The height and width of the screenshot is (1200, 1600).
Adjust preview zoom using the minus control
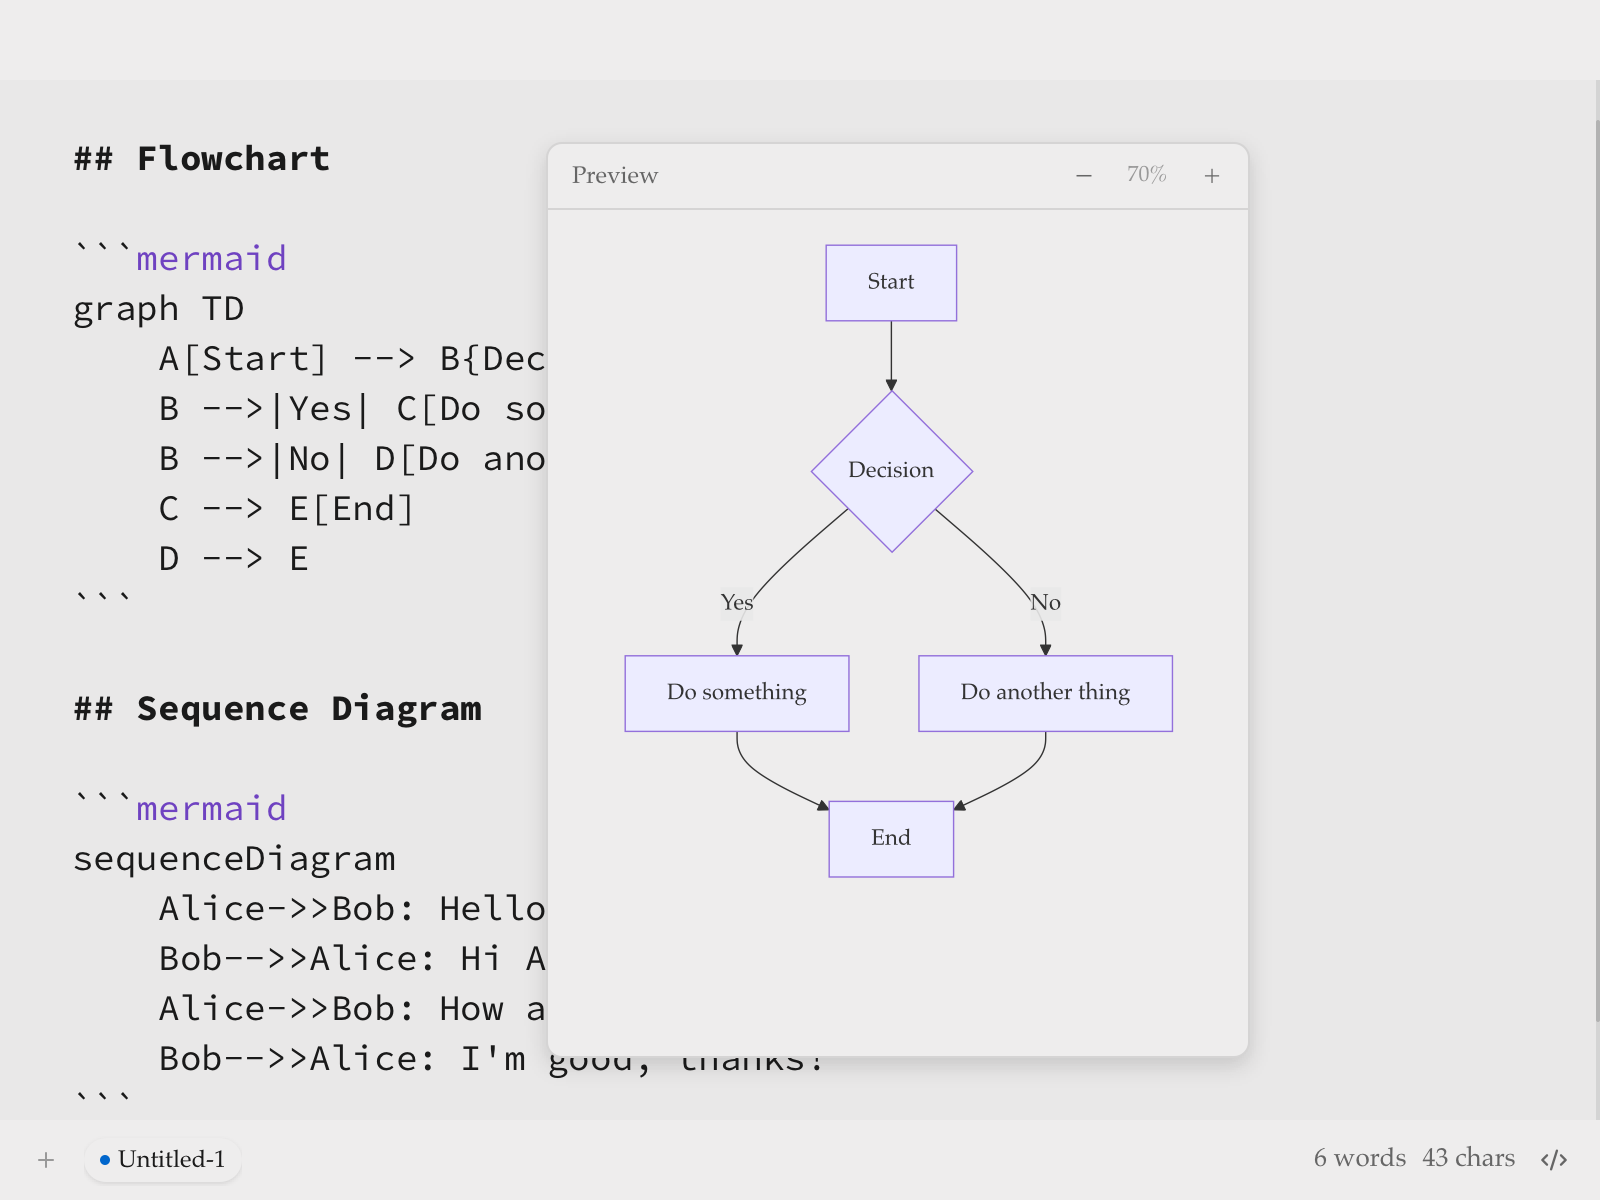click(1084, 175)
